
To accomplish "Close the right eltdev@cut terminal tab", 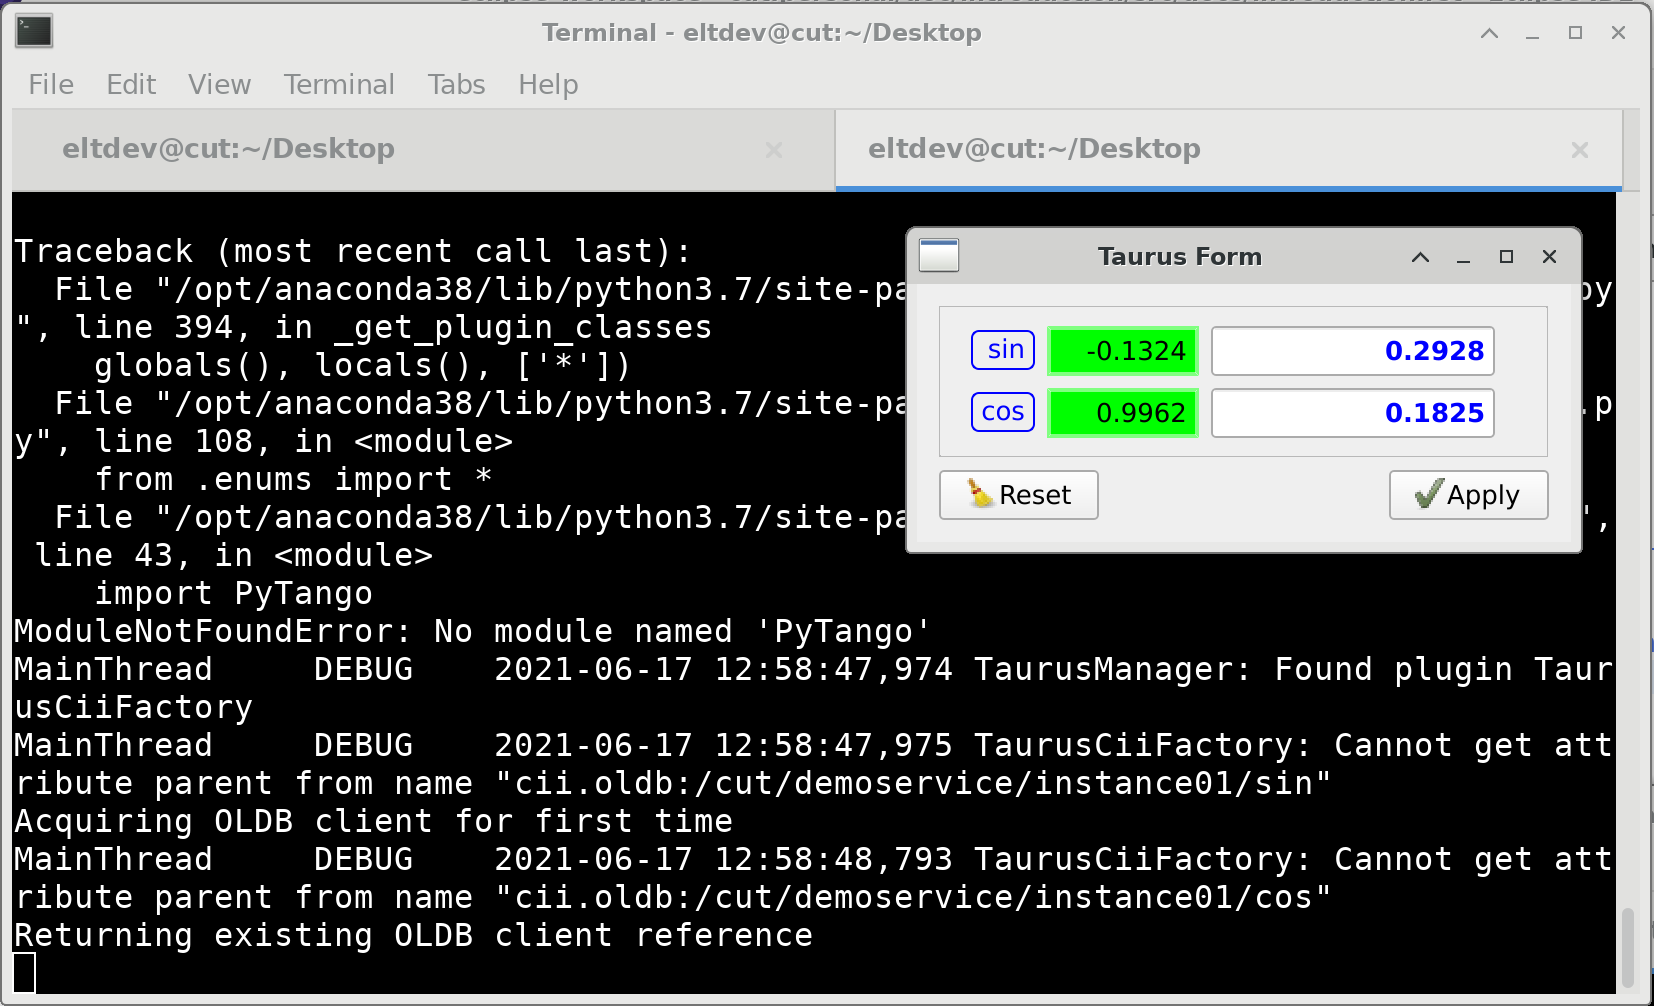I will [x=1580, y=150].
